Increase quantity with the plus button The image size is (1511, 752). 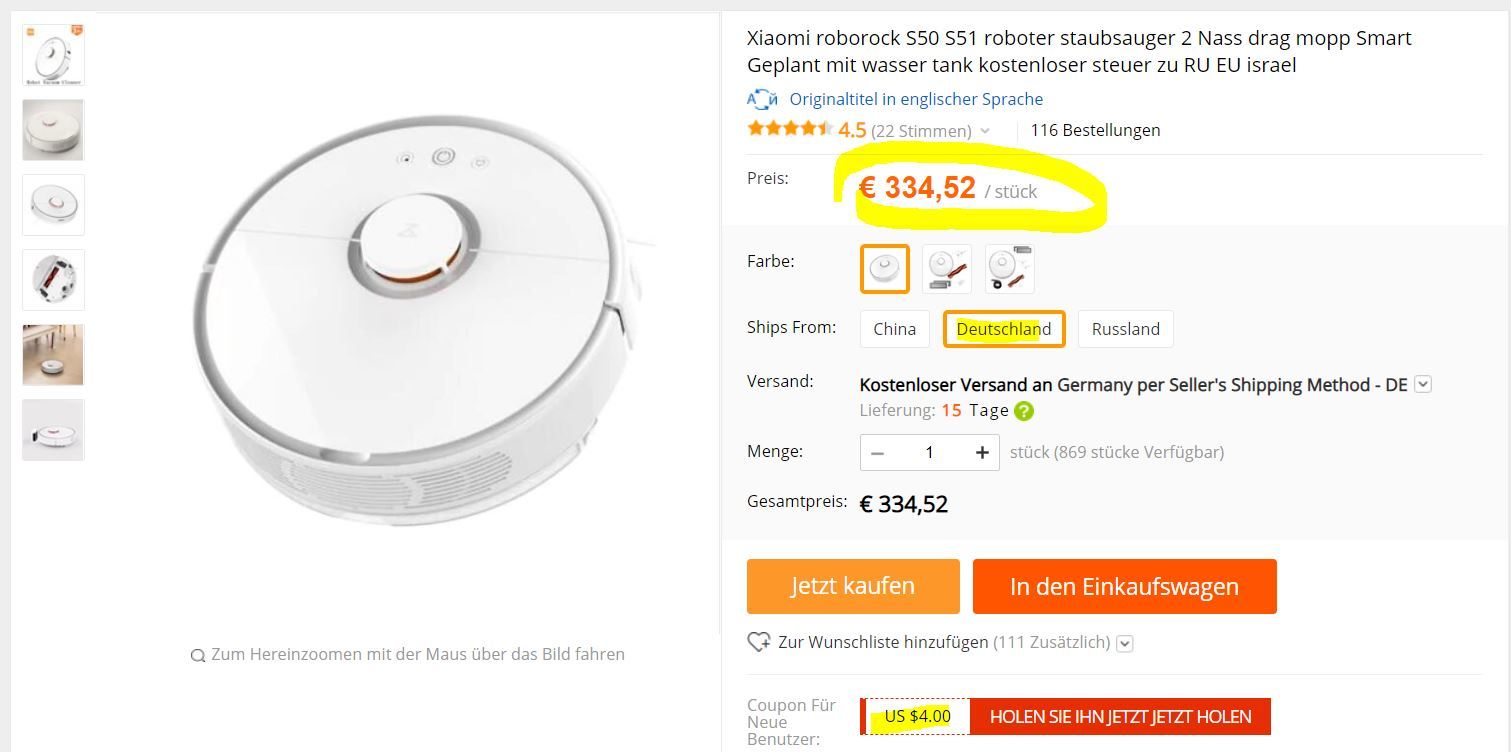coord(982,453)
